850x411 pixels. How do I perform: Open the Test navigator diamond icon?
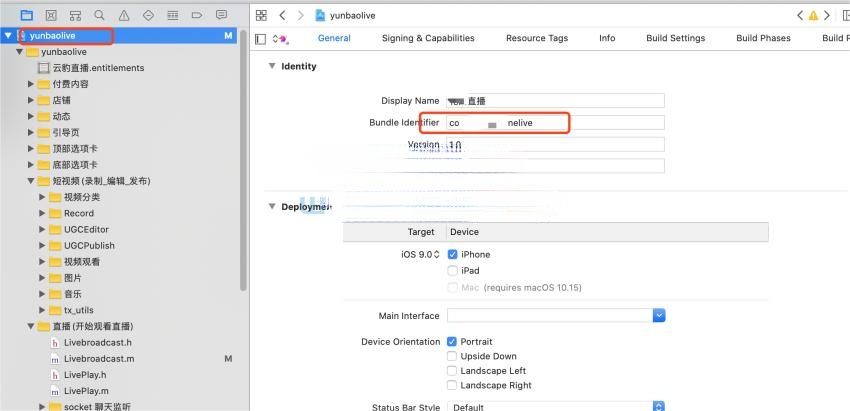coord(149,15)
